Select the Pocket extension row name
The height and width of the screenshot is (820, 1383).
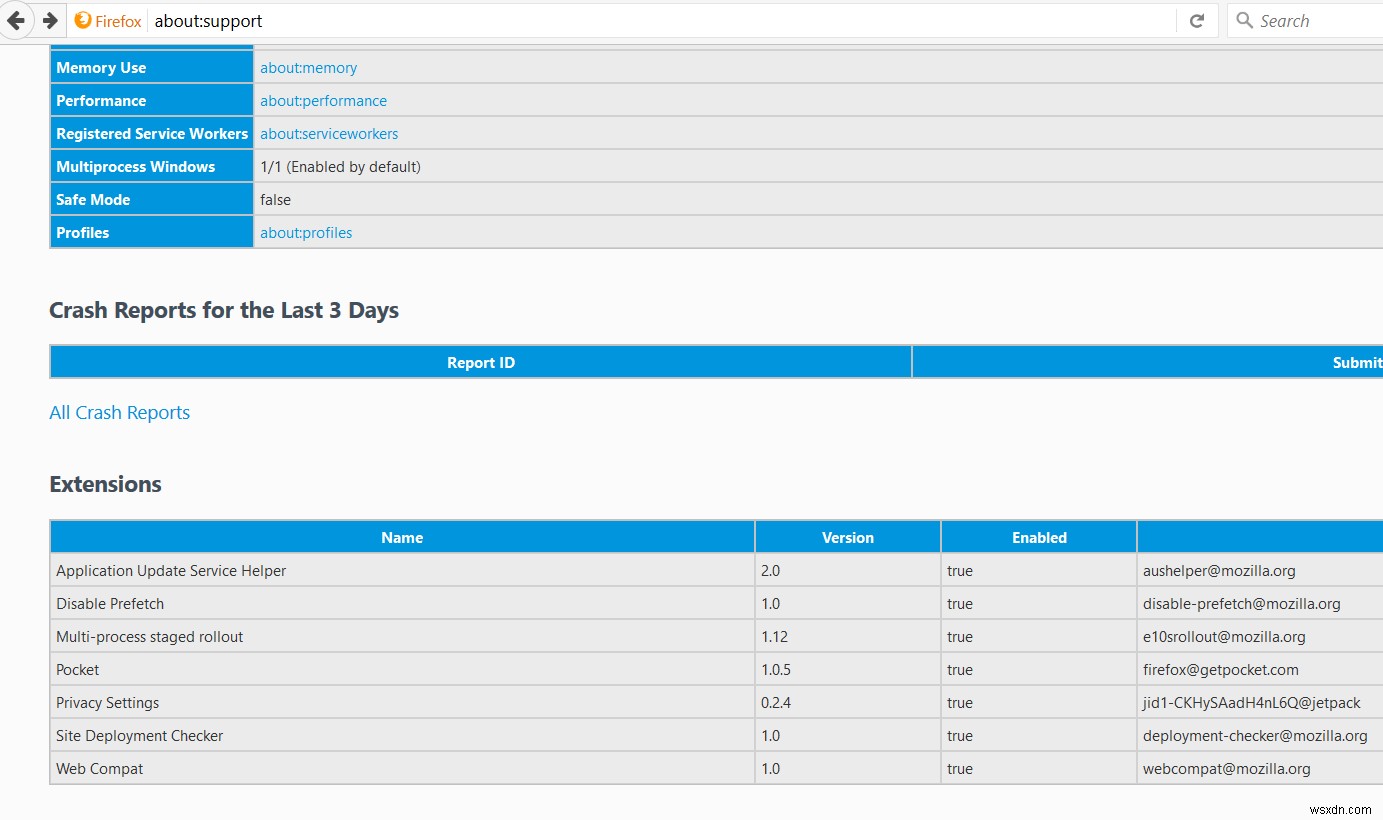pyautogui.click(x=78, y=670)
